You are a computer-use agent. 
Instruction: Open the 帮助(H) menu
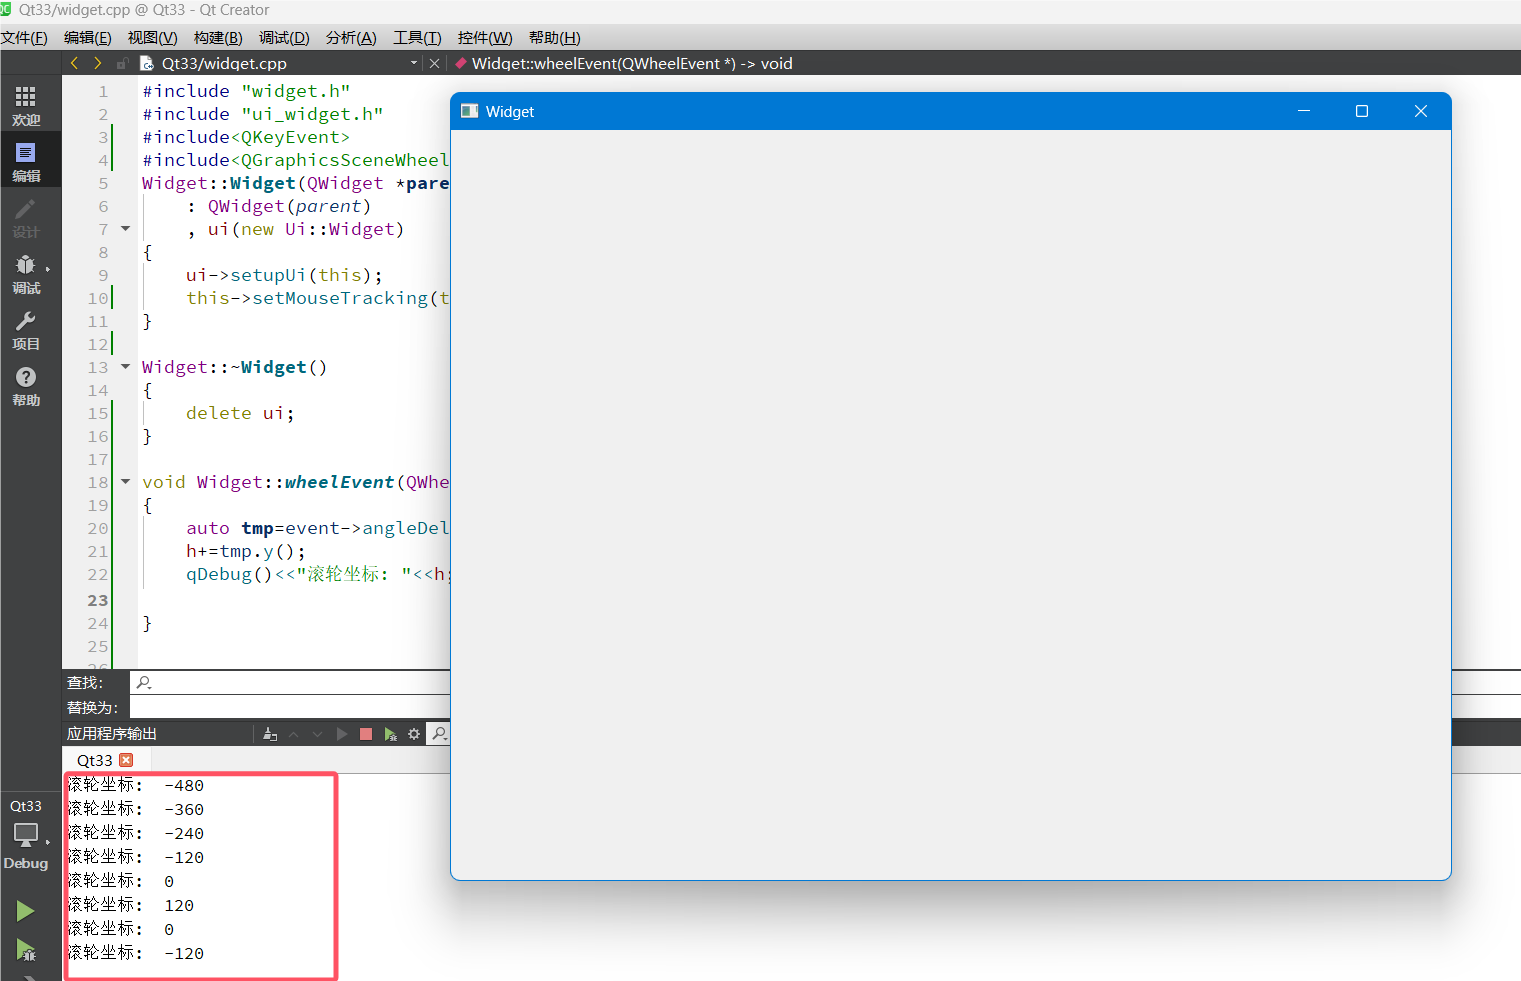[555, 38]
